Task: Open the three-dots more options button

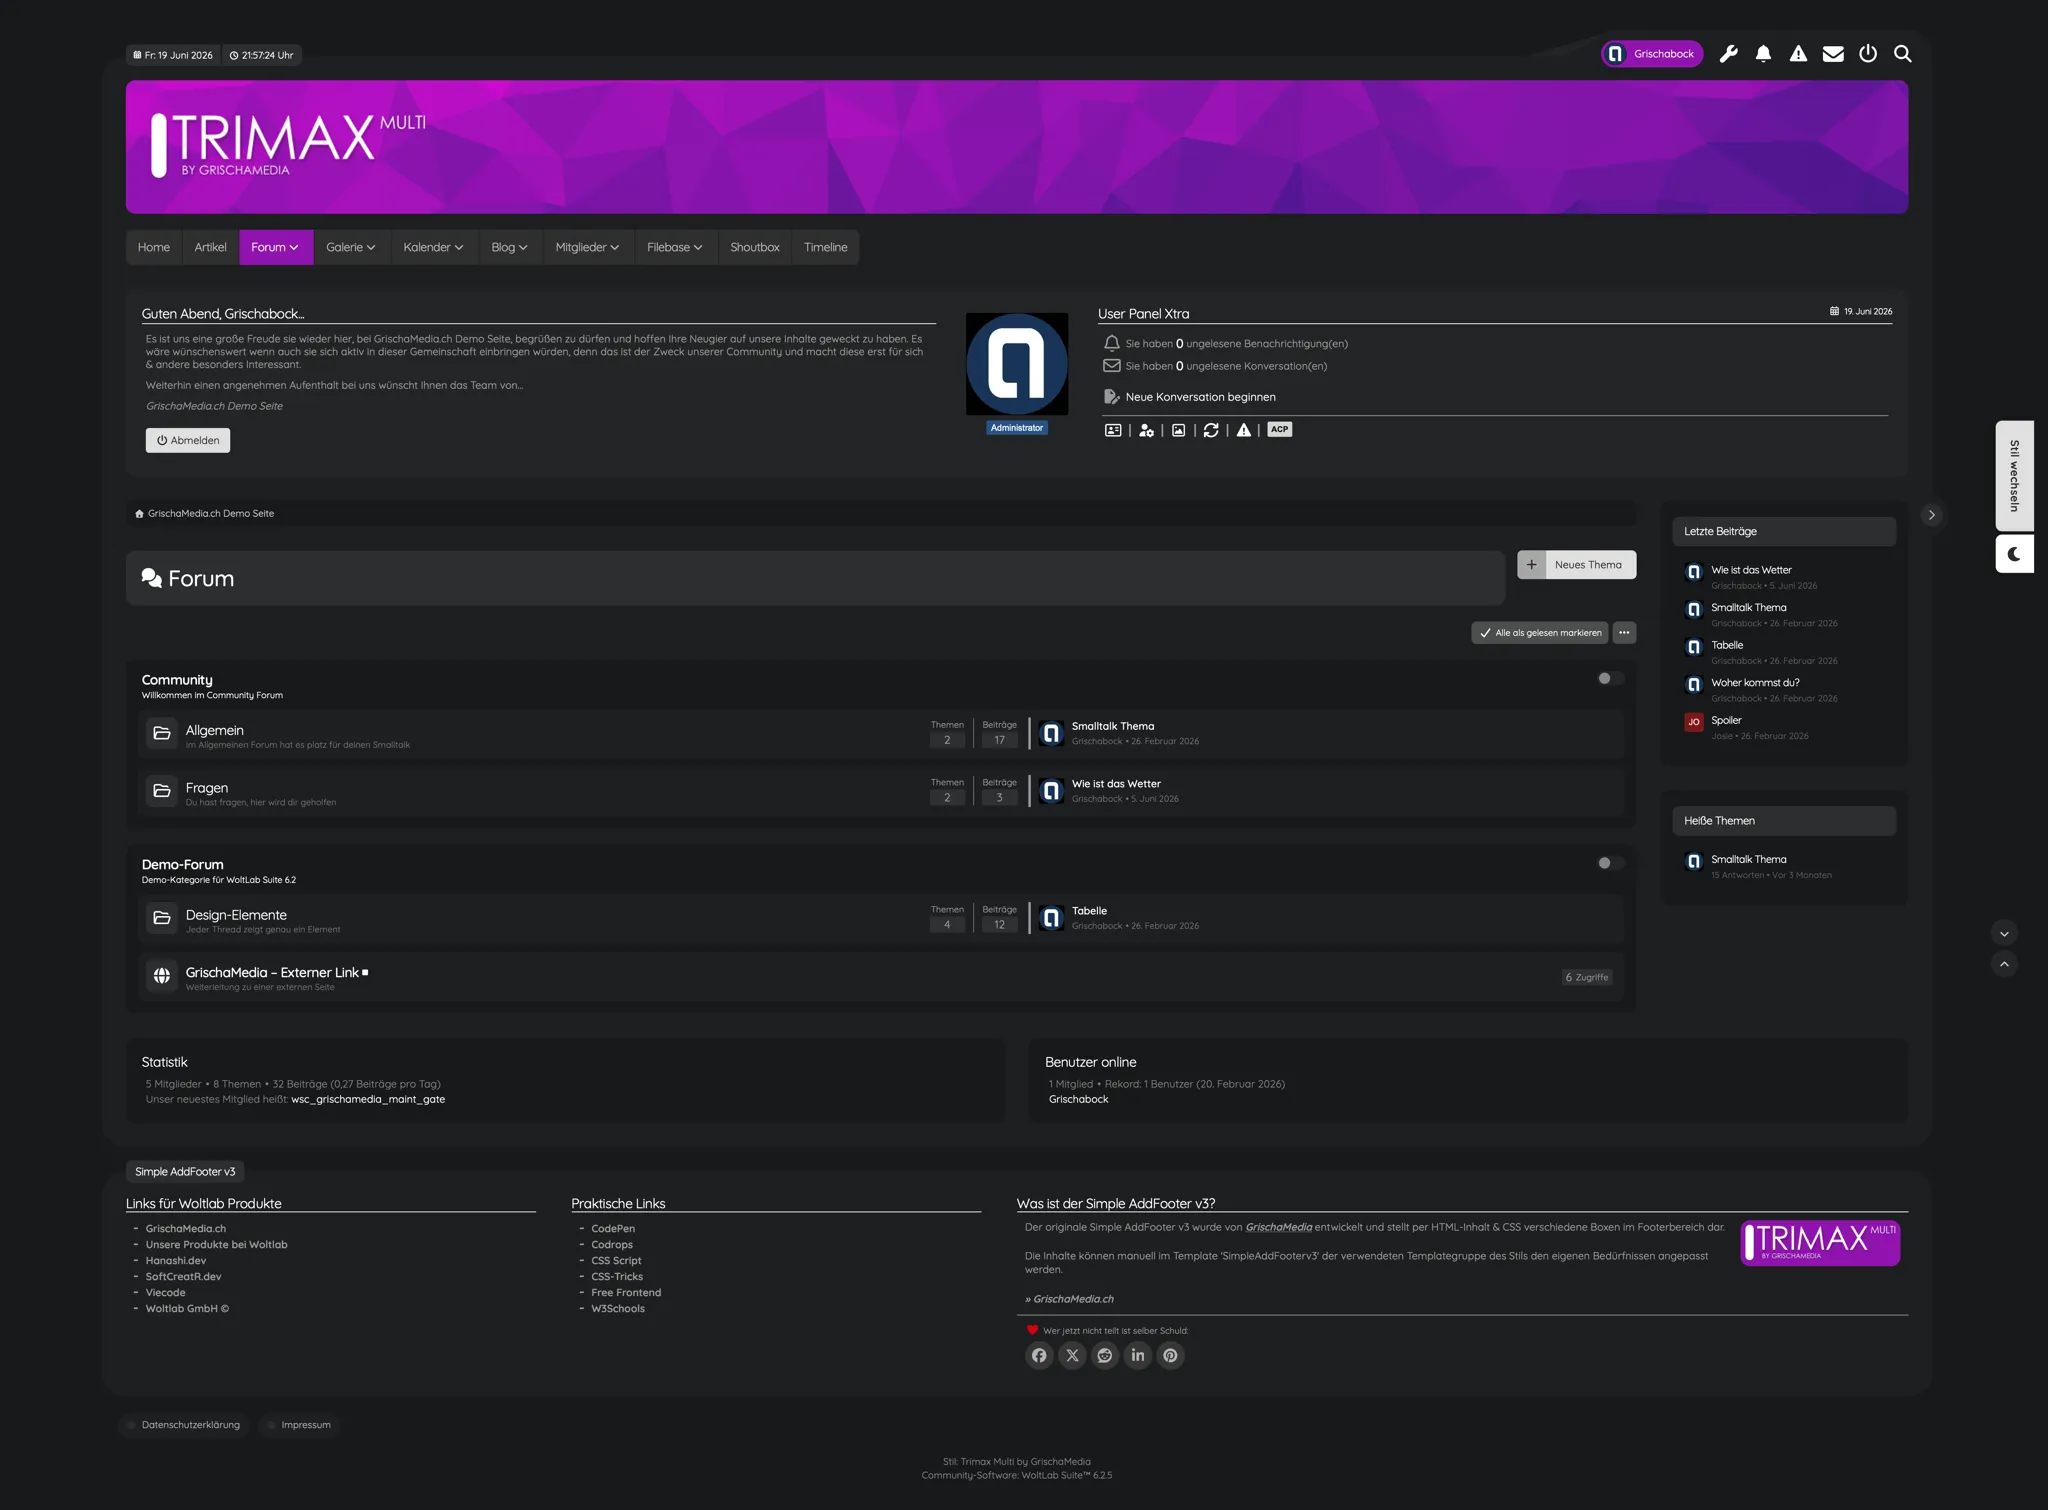Action: [1624, 633]
